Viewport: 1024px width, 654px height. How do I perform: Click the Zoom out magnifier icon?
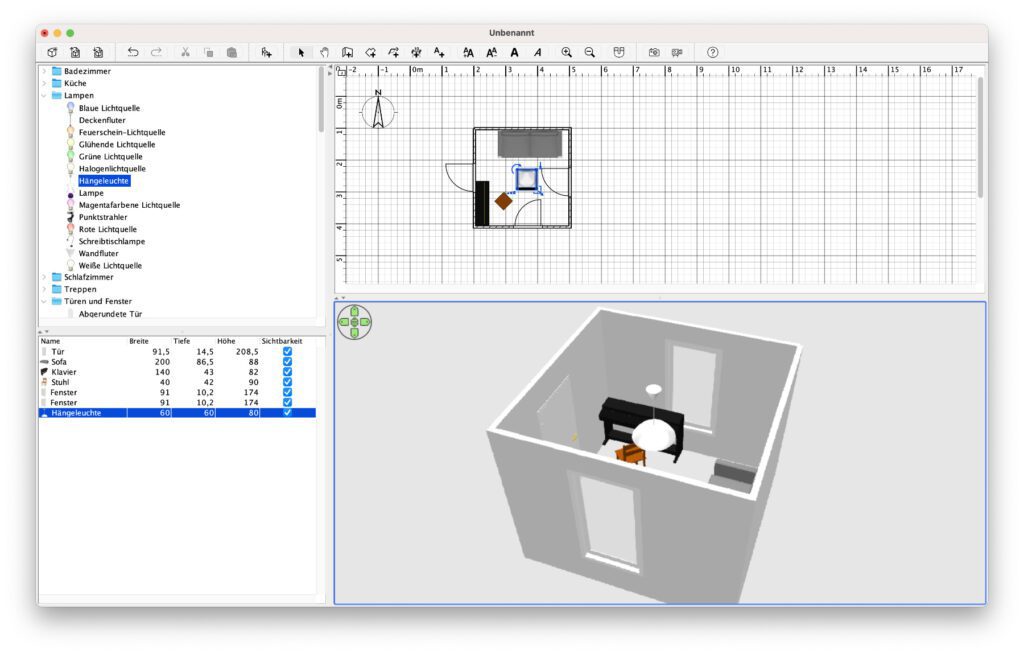pyautogui.click(x=590, y=52)
